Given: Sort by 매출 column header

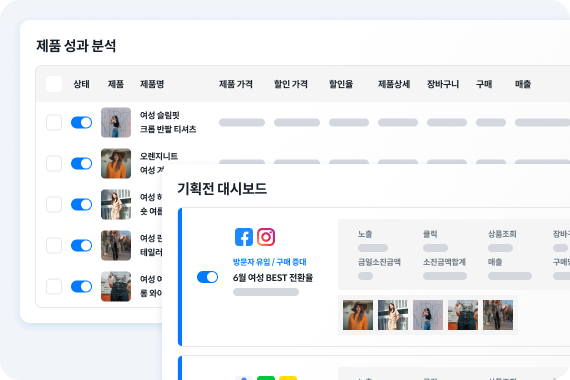Looking at the screenshot, I should click(x=523, y=84).
